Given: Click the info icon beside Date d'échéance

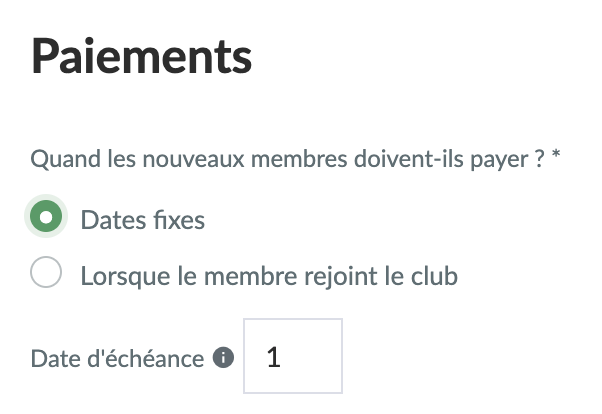Looking at the screenshot, I should (223, 358).
